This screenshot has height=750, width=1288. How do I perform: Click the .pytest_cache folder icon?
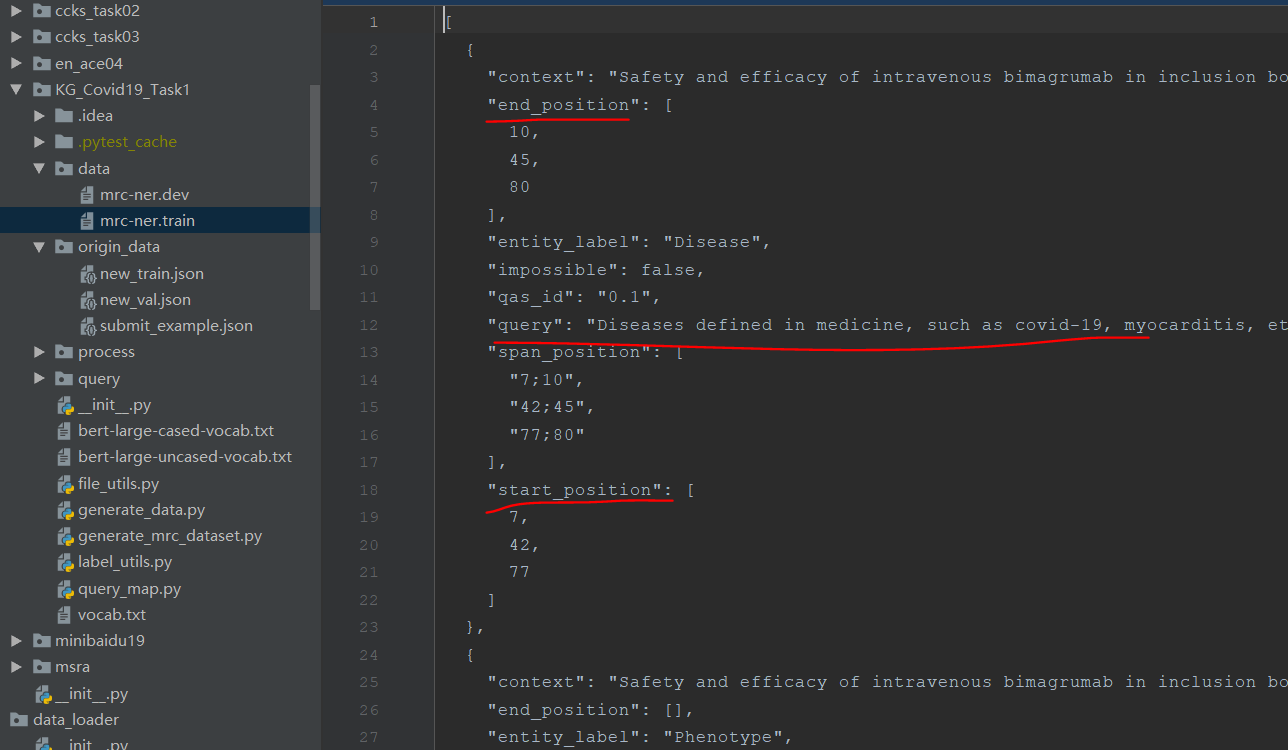[x=64, y=142]
